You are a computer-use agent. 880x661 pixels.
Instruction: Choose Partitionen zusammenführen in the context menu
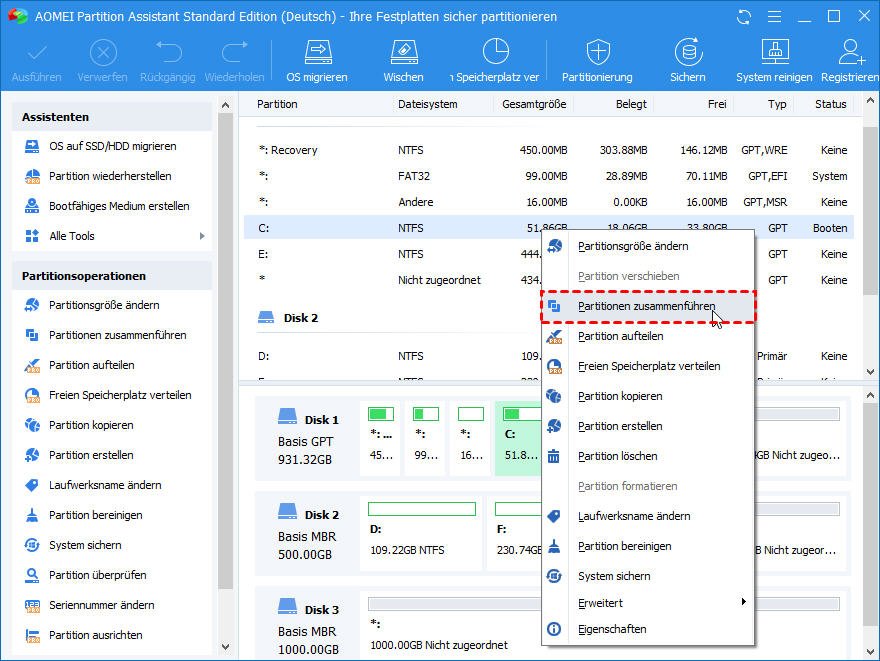click(648, 306)
